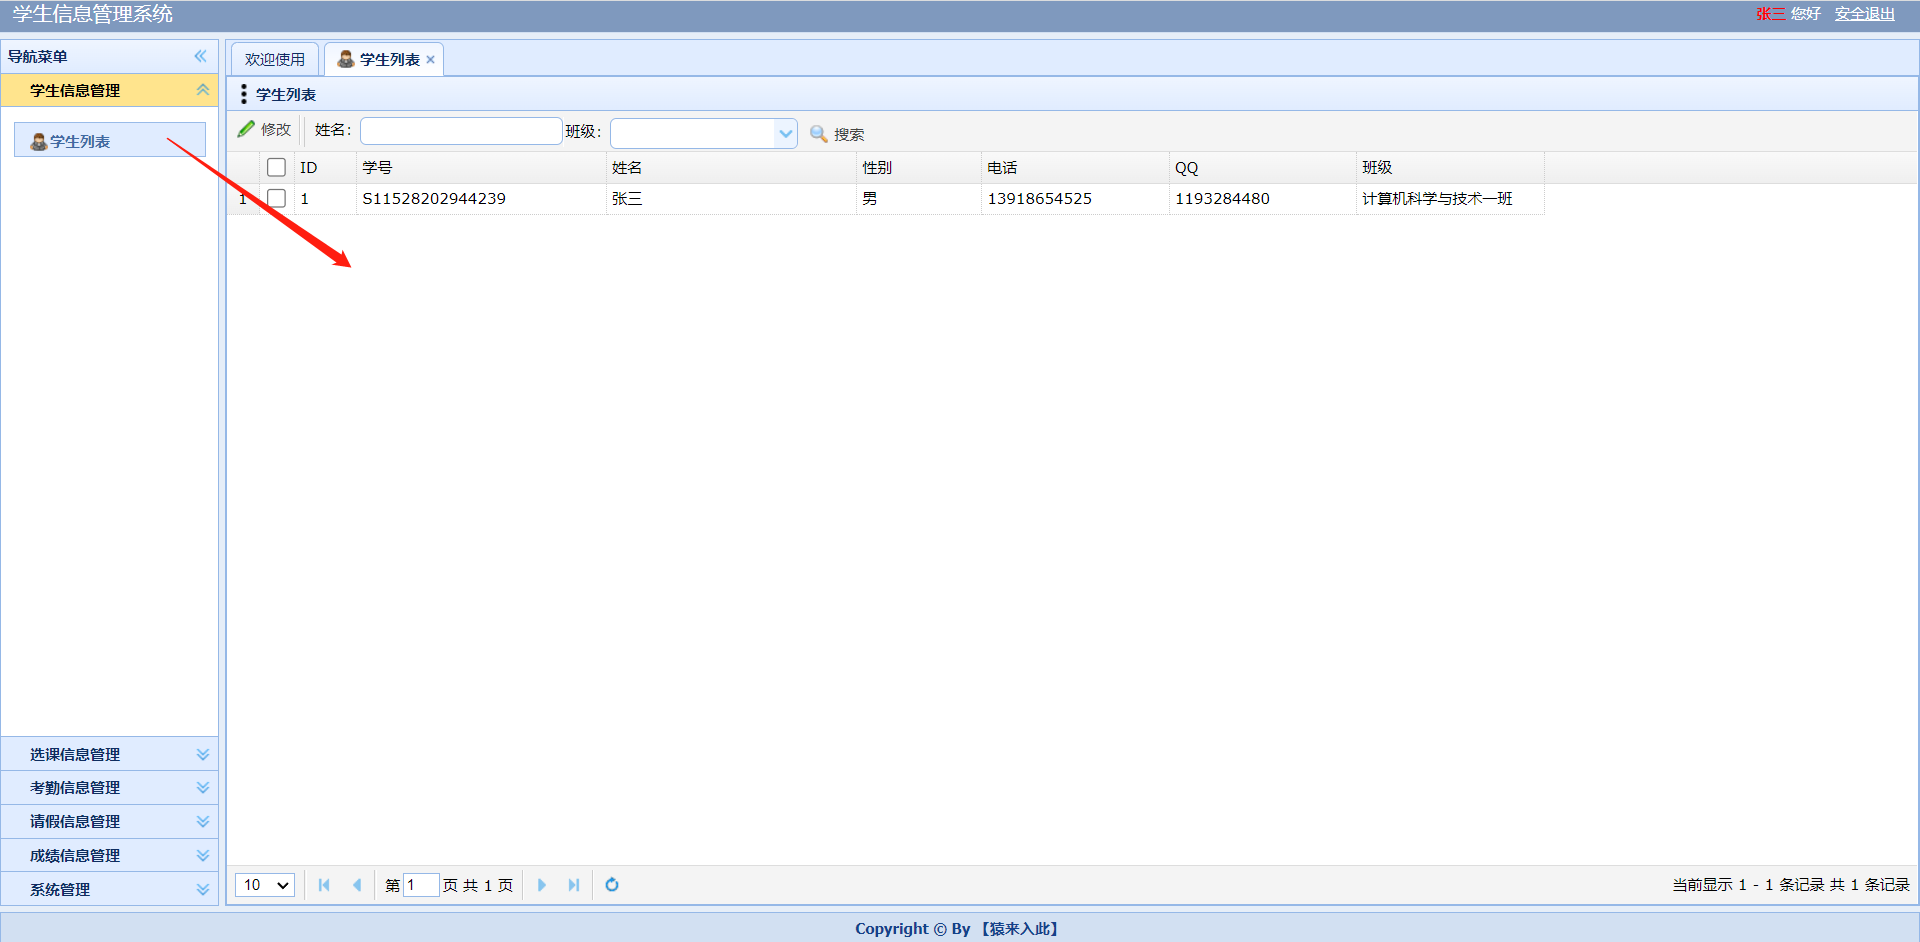
Task: Click the magnifier search icon
Action: click(x=818, y=134)
